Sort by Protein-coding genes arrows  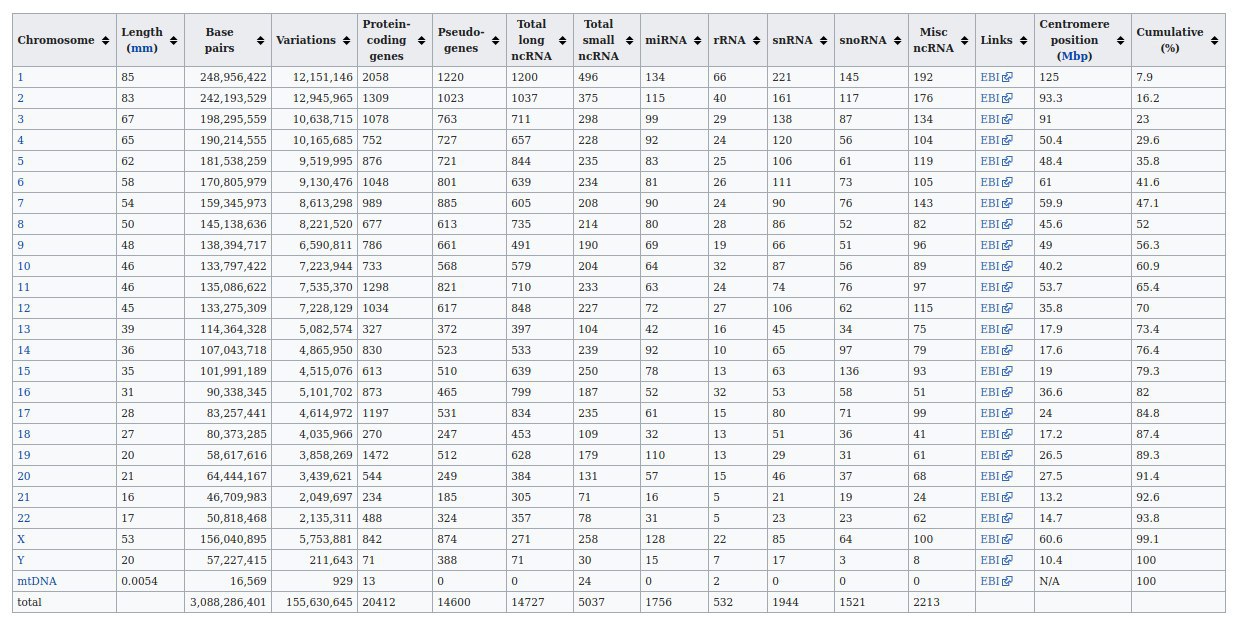tap(422, 41)
